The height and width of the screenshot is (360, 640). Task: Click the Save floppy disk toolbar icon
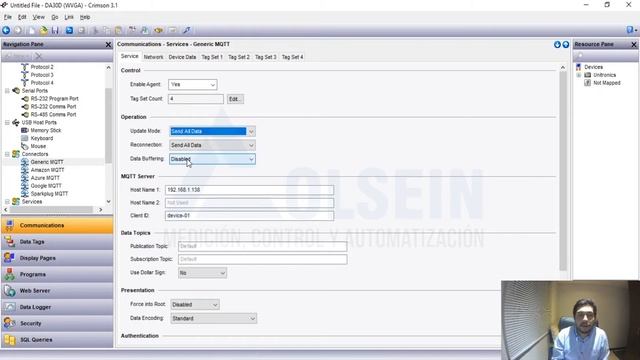pyautogui.click(x=55, y=30)
